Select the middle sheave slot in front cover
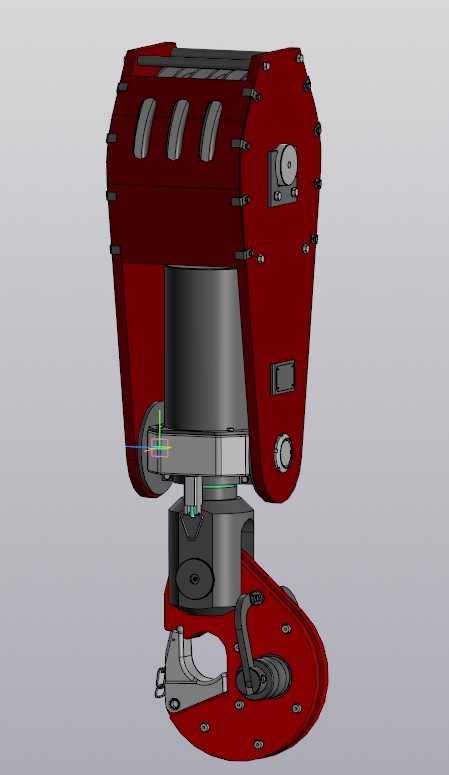The height and width of the screenshot is (775, 449). coord(178,129)
